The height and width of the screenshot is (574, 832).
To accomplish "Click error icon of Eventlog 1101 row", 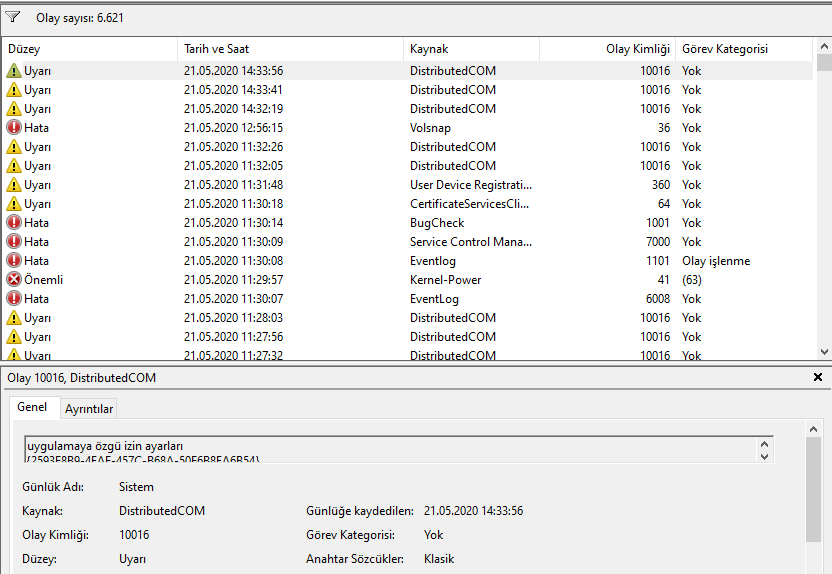I will pos(14,261).
